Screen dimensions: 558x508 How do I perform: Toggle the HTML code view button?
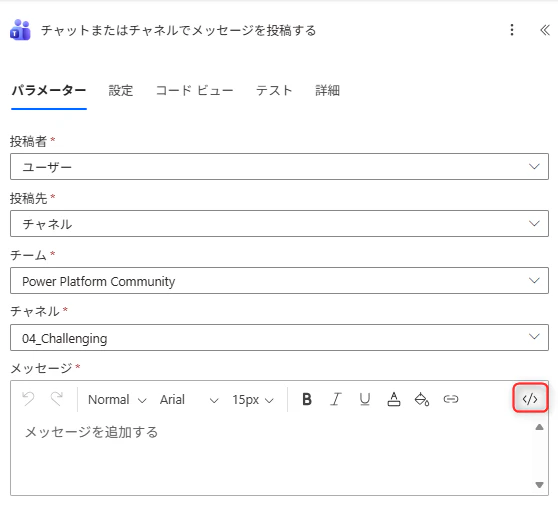[x=530, y=398]
